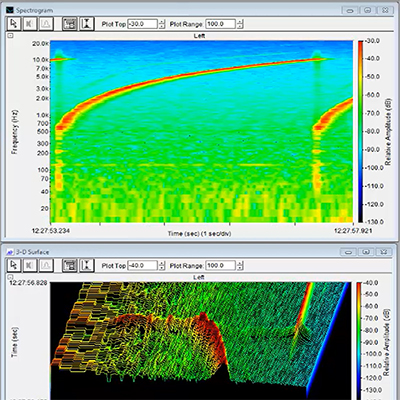Click the 'Left' channel label above 3-D surface
400x400 pixels.
pos(199,277)
